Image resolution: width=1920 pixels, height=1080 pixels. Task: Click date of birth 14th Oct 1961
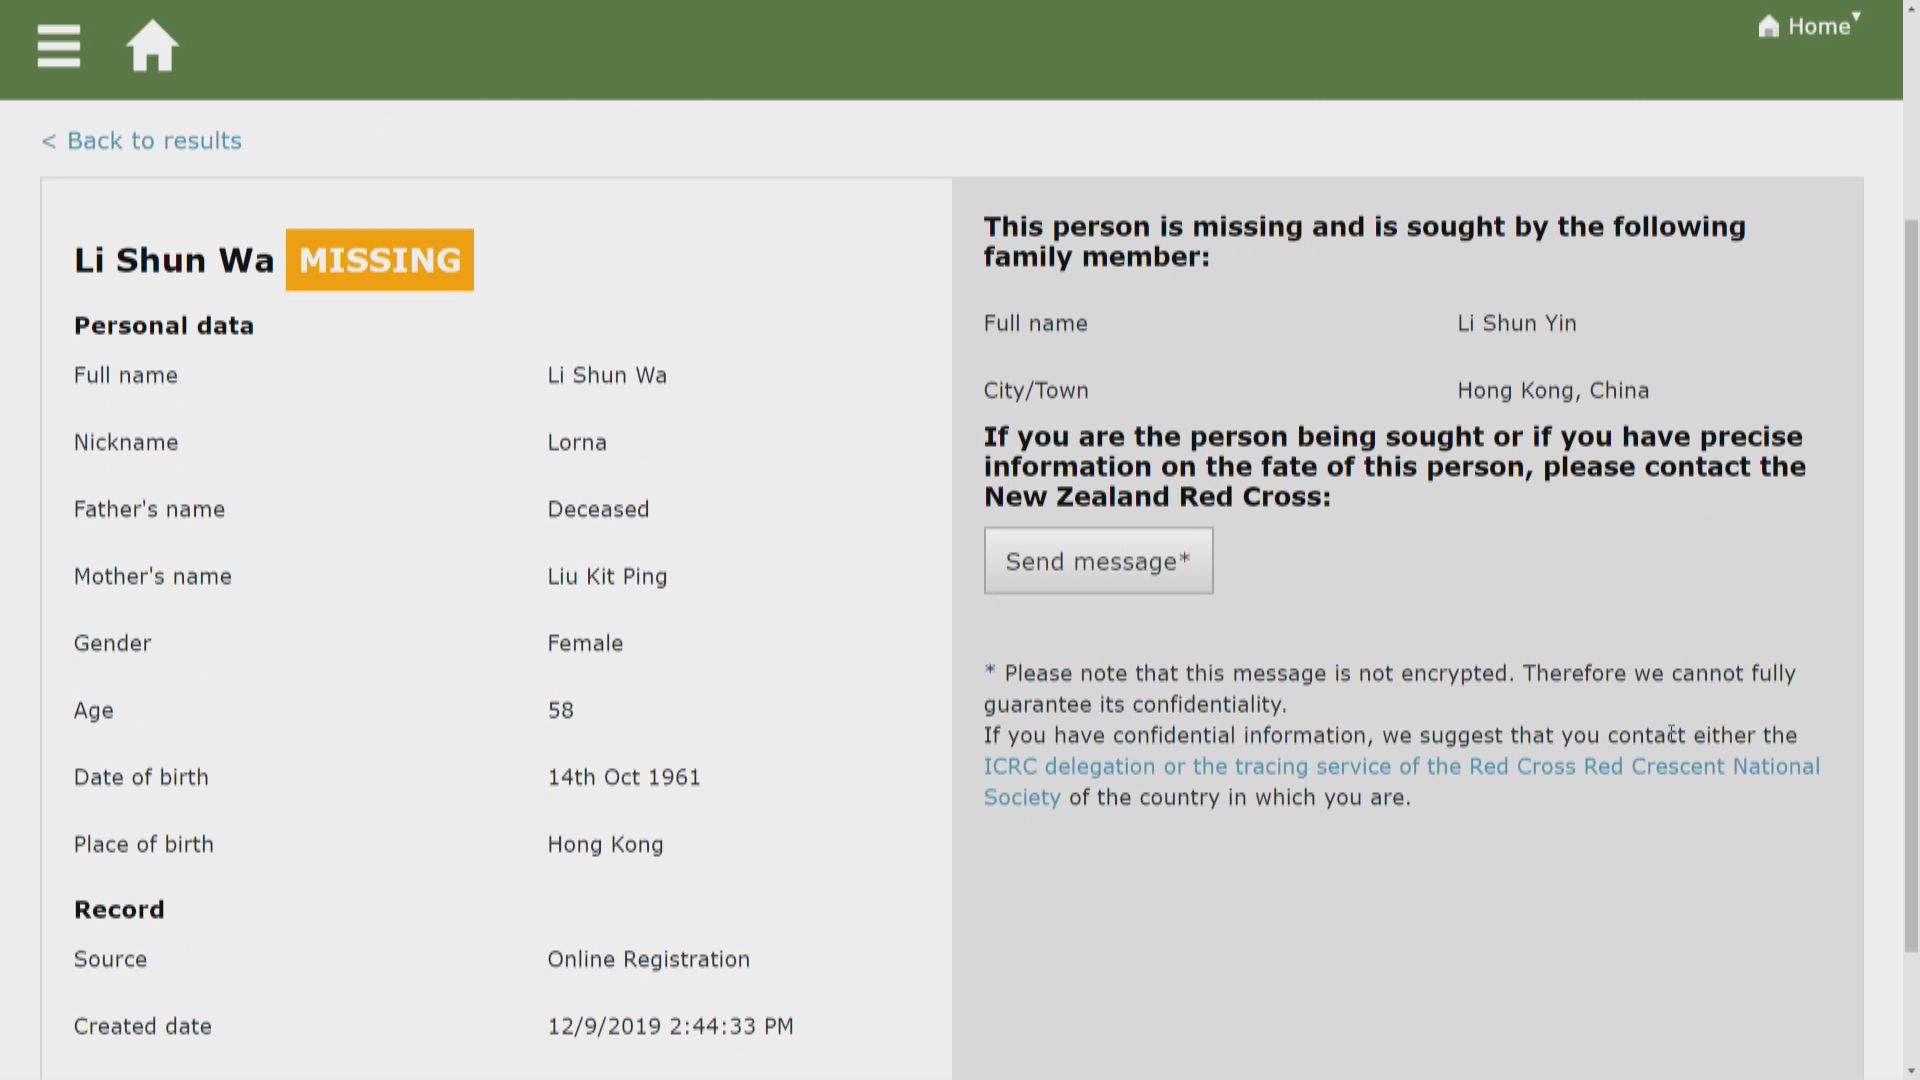tap(624, 778)
